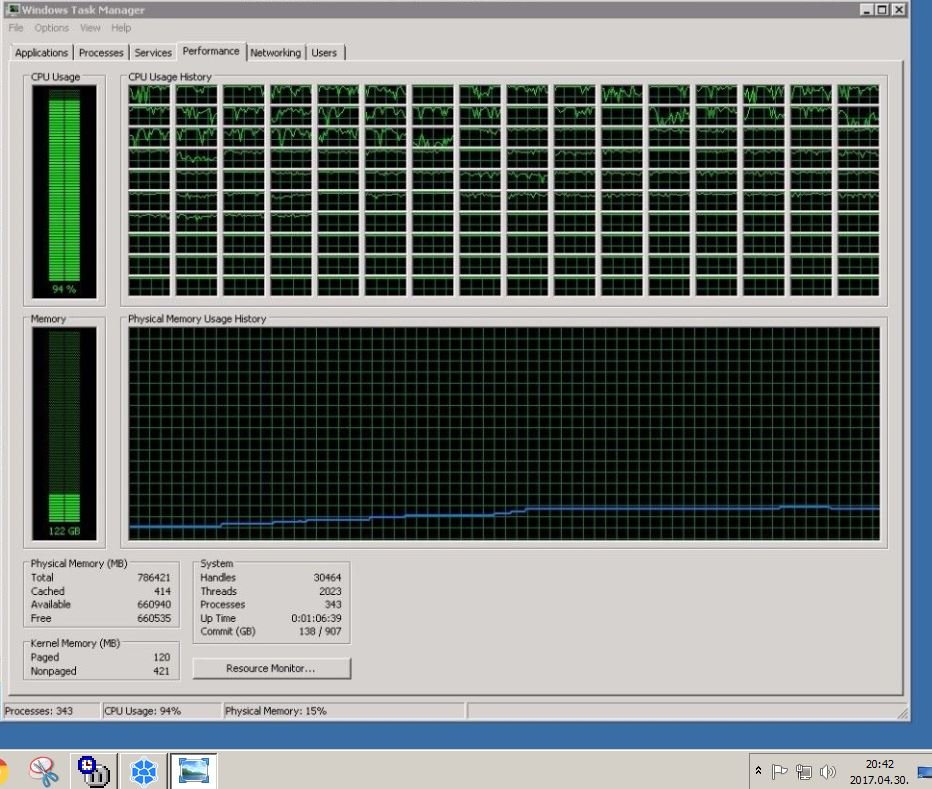This screenshot has width=932, height=789.
Task: Switch to the Applications tab
Action: [x=41, y=52]
